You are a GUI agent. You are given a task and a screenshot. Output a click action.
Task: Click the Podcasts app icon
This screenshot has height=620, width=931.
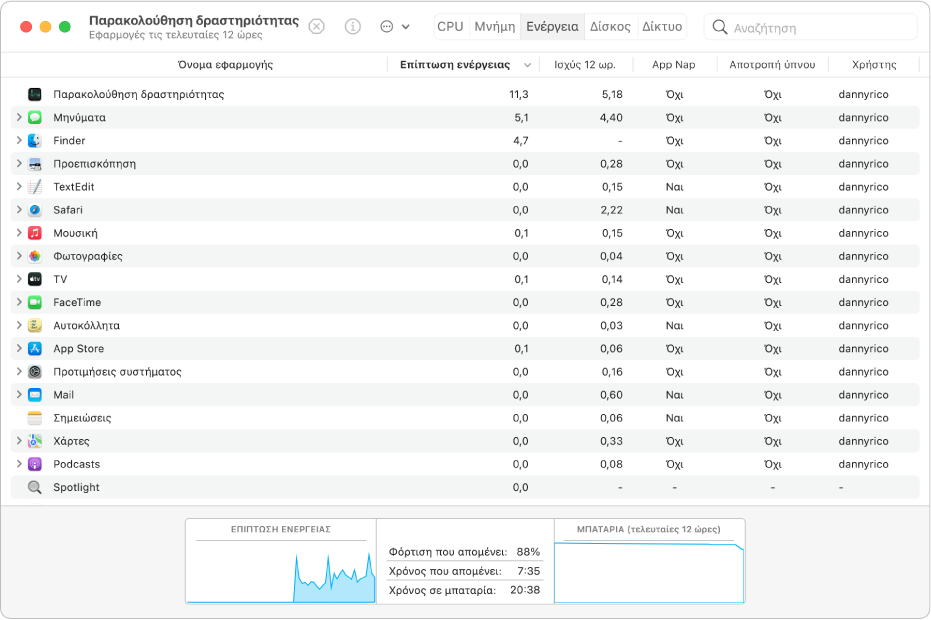click(35, 464)
